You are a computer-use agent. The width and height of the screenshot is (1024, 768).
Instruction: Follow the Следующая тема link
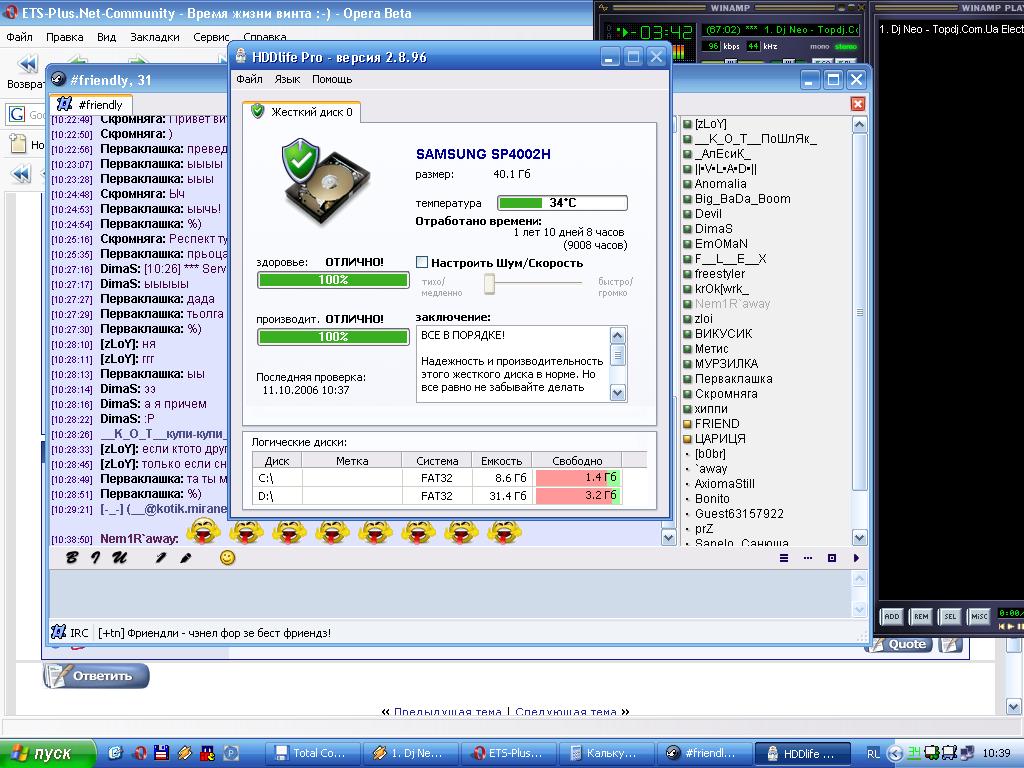pyautogui.click(x=567, y=712)
